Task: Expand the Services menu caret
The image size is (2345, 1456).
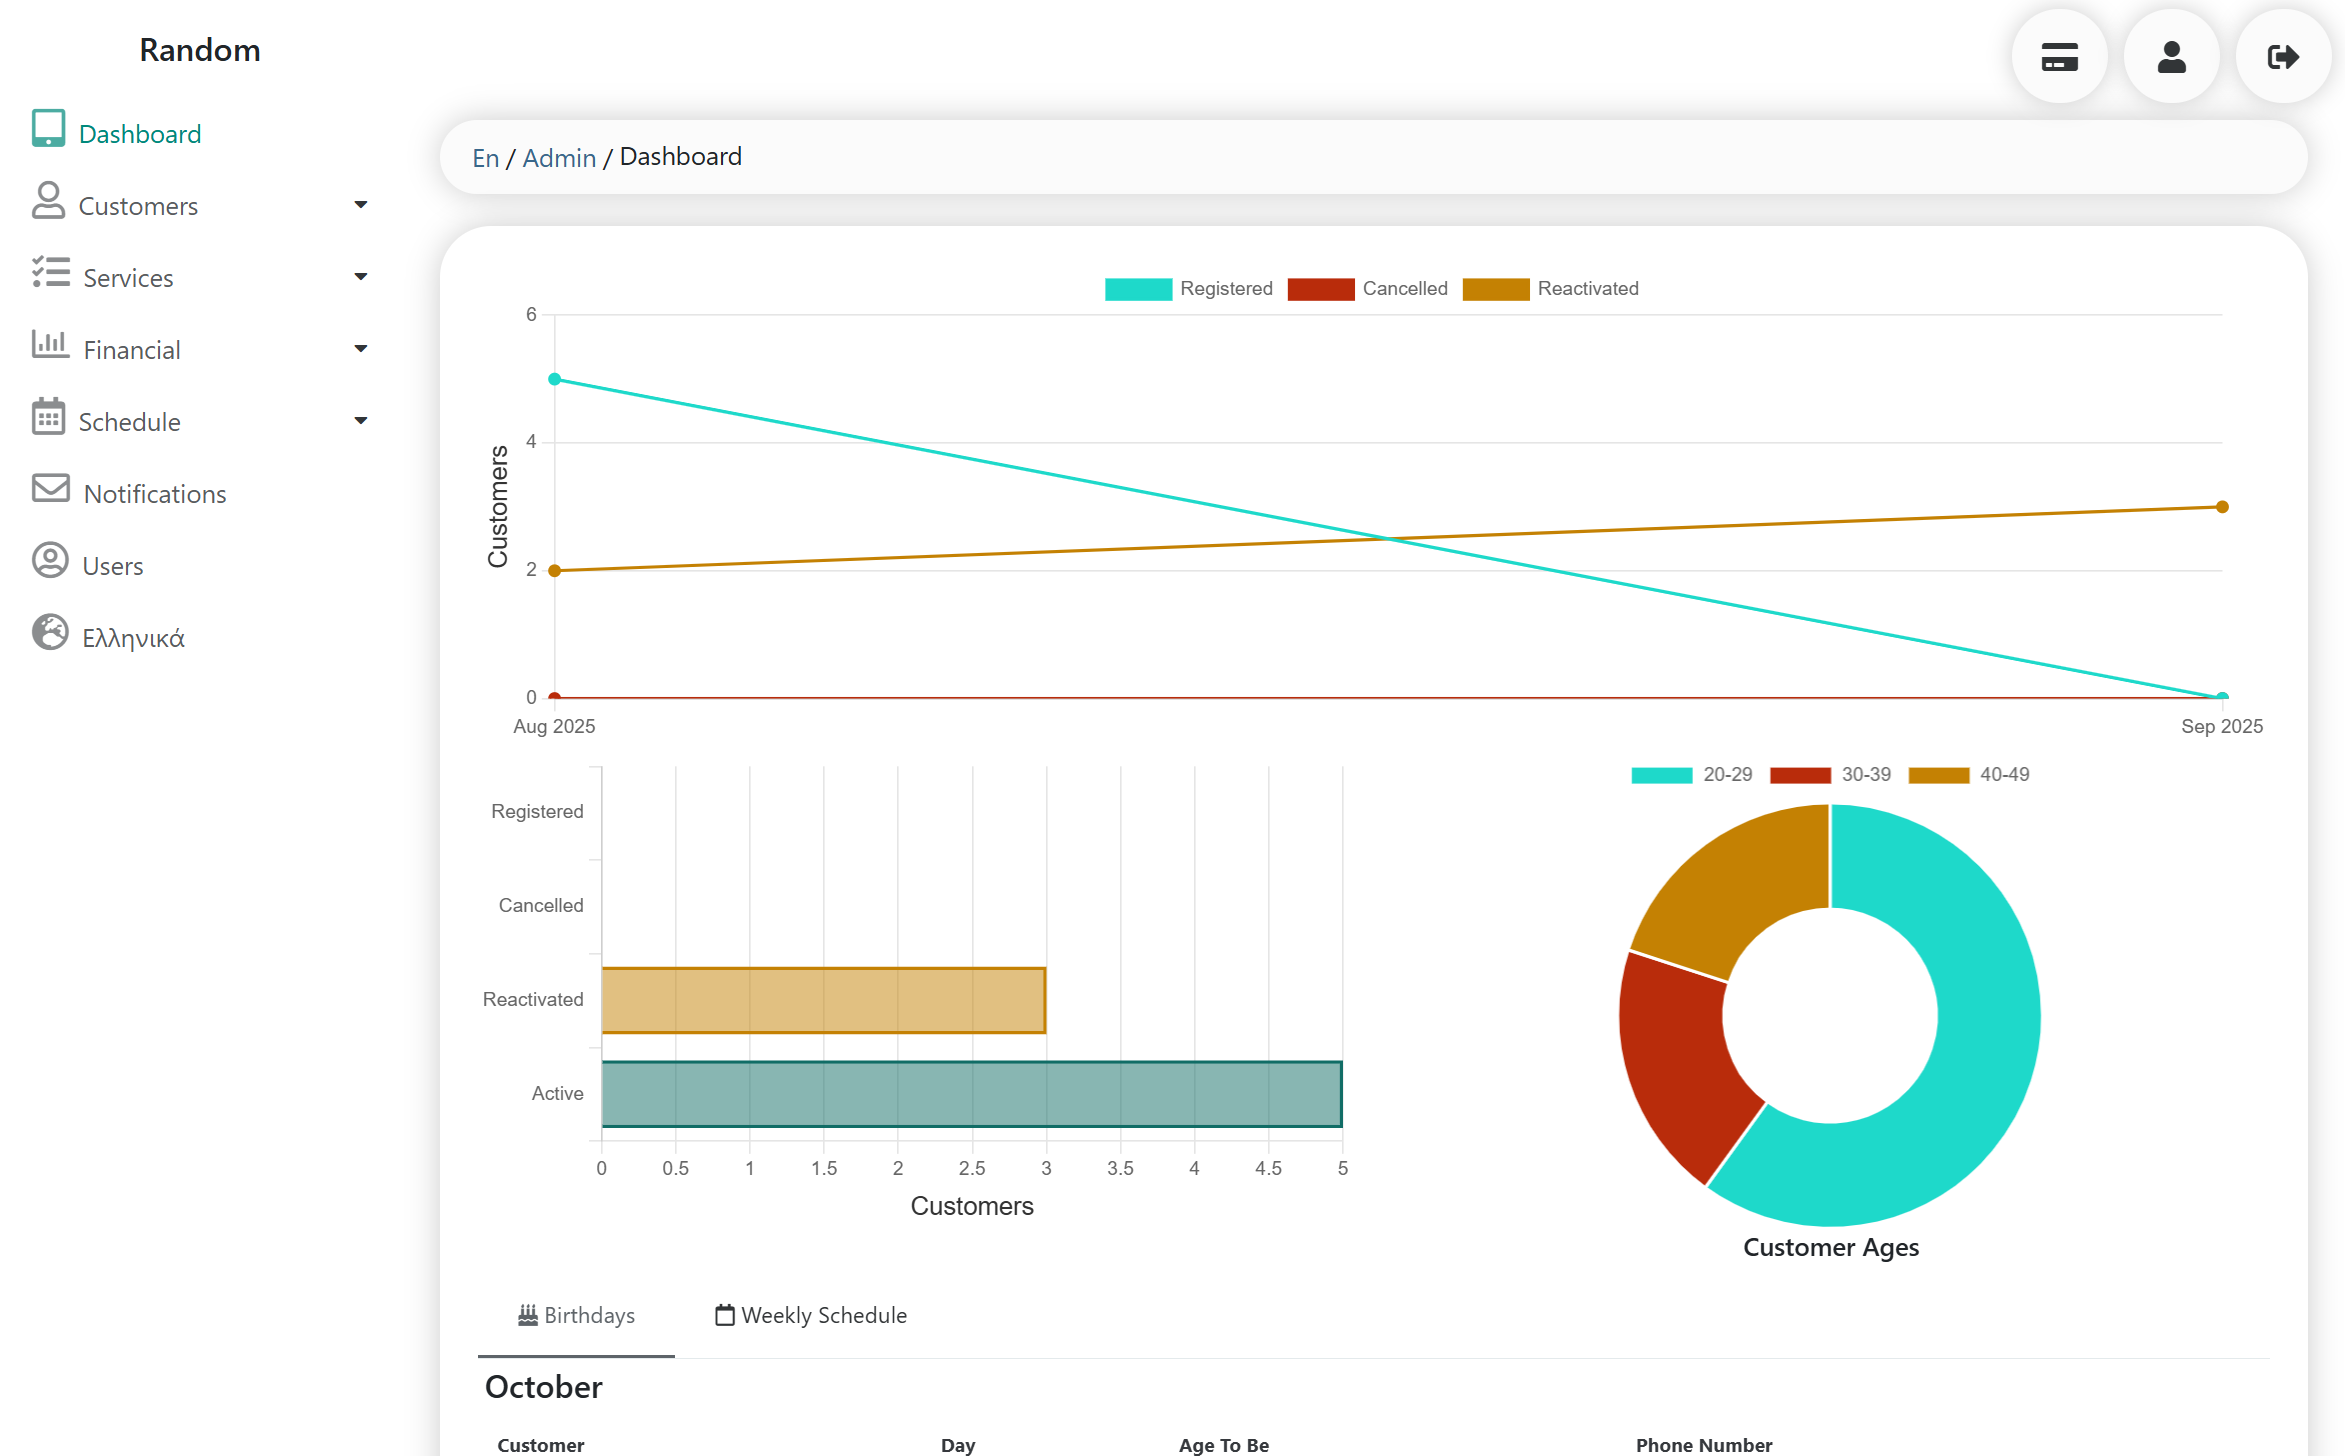Action: pyautogui.click(x=361, y=277)
